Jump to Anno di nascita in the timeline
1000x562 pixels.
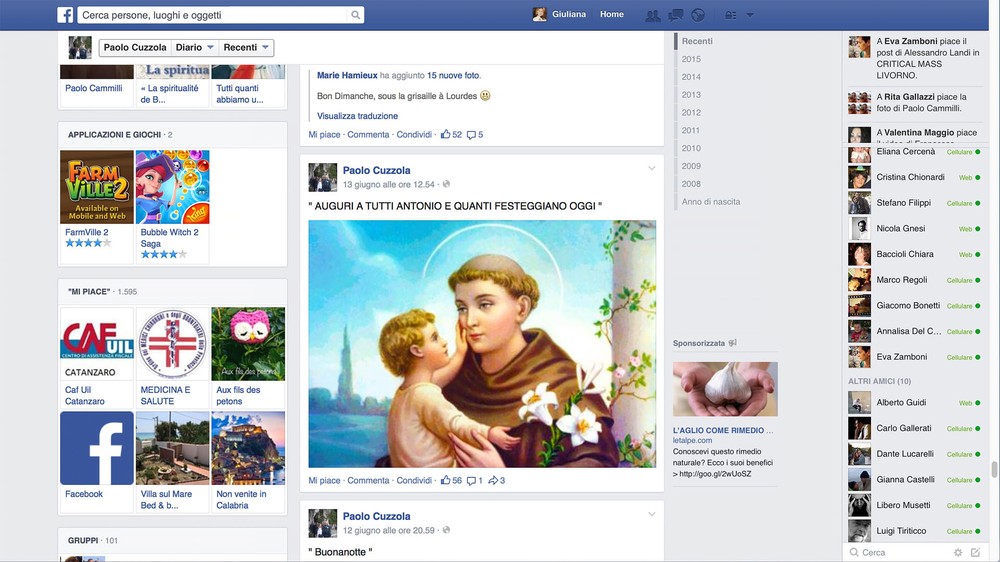tap(711, 202)
